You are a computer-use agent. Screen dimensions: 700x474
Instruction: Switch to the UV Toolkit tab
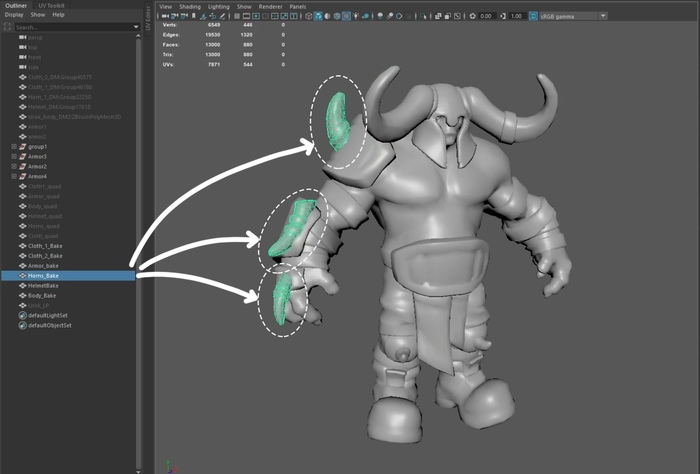point(51,6)
